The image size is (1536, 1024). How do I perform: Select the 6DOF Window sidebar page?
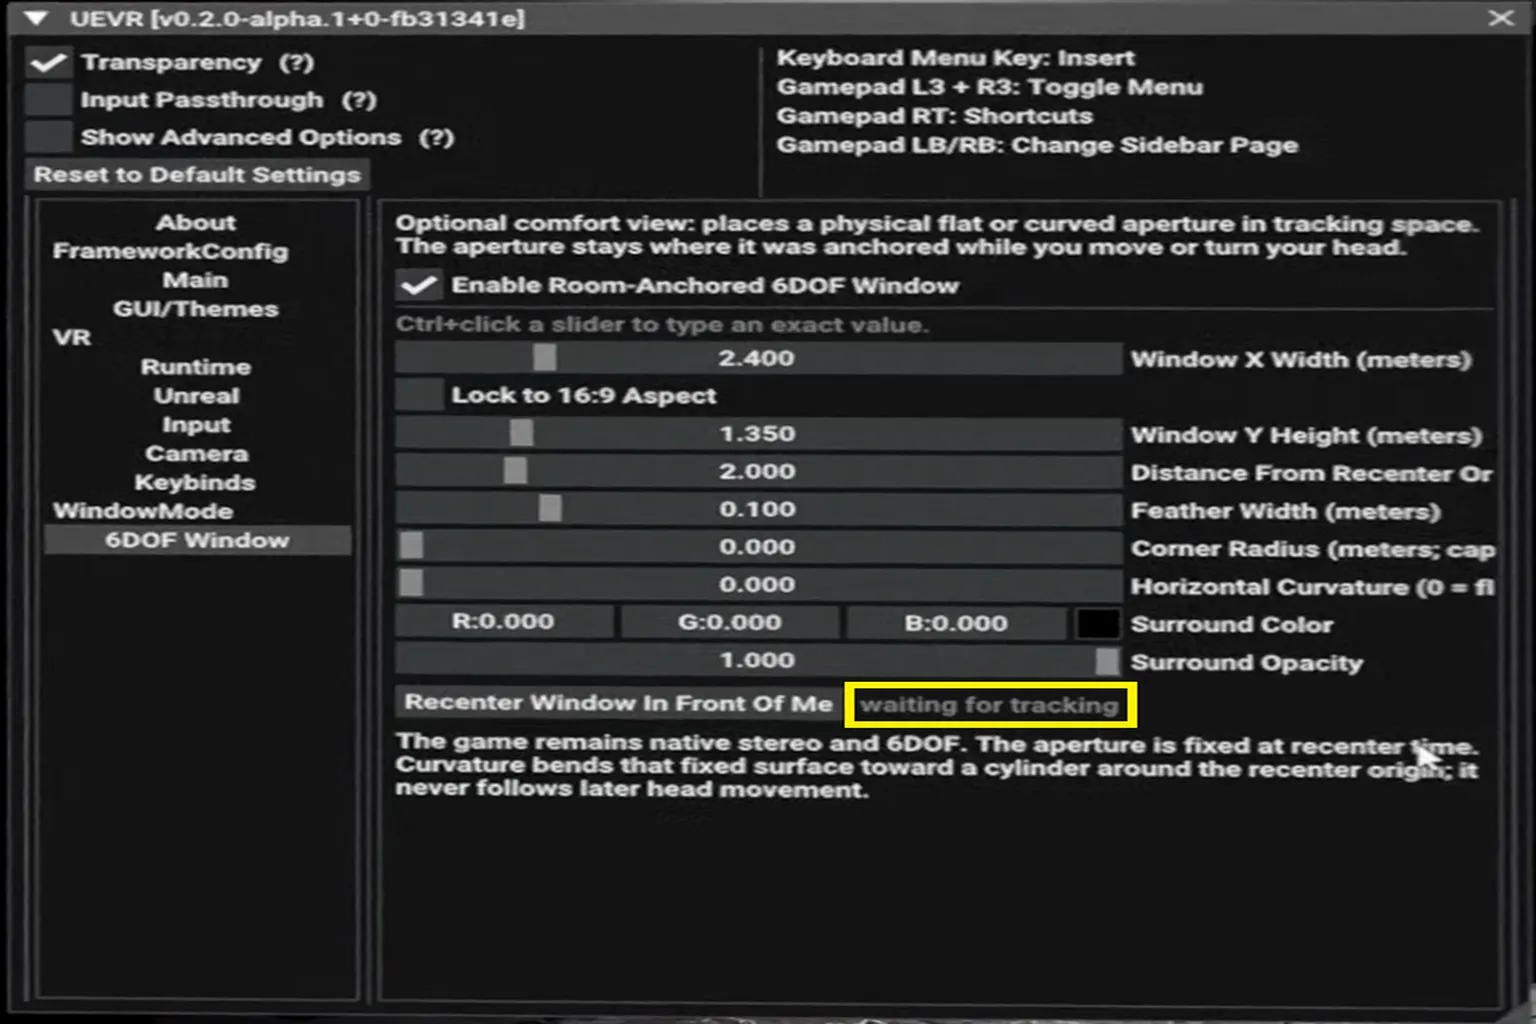[x=197, y=540]
